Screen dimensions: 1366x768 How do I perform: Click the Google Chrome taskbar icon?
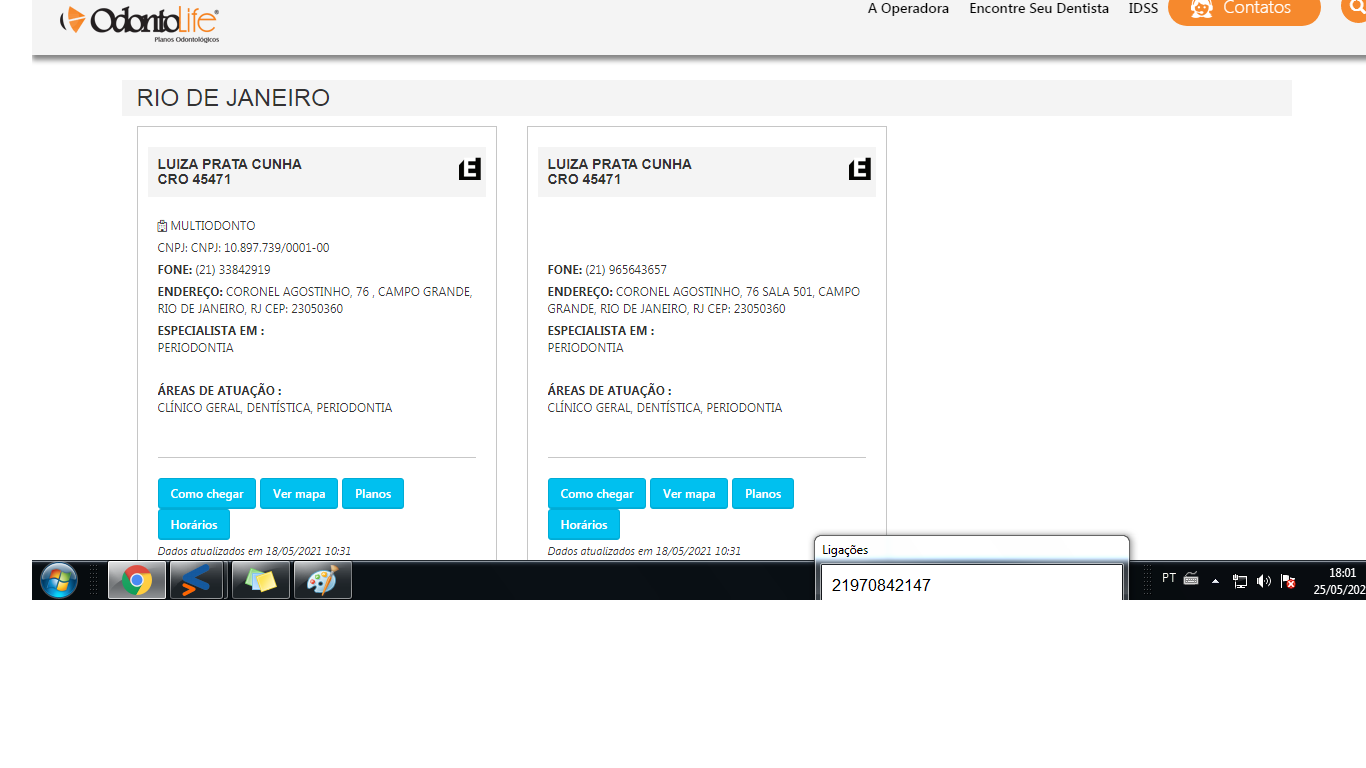click(137, 580)
